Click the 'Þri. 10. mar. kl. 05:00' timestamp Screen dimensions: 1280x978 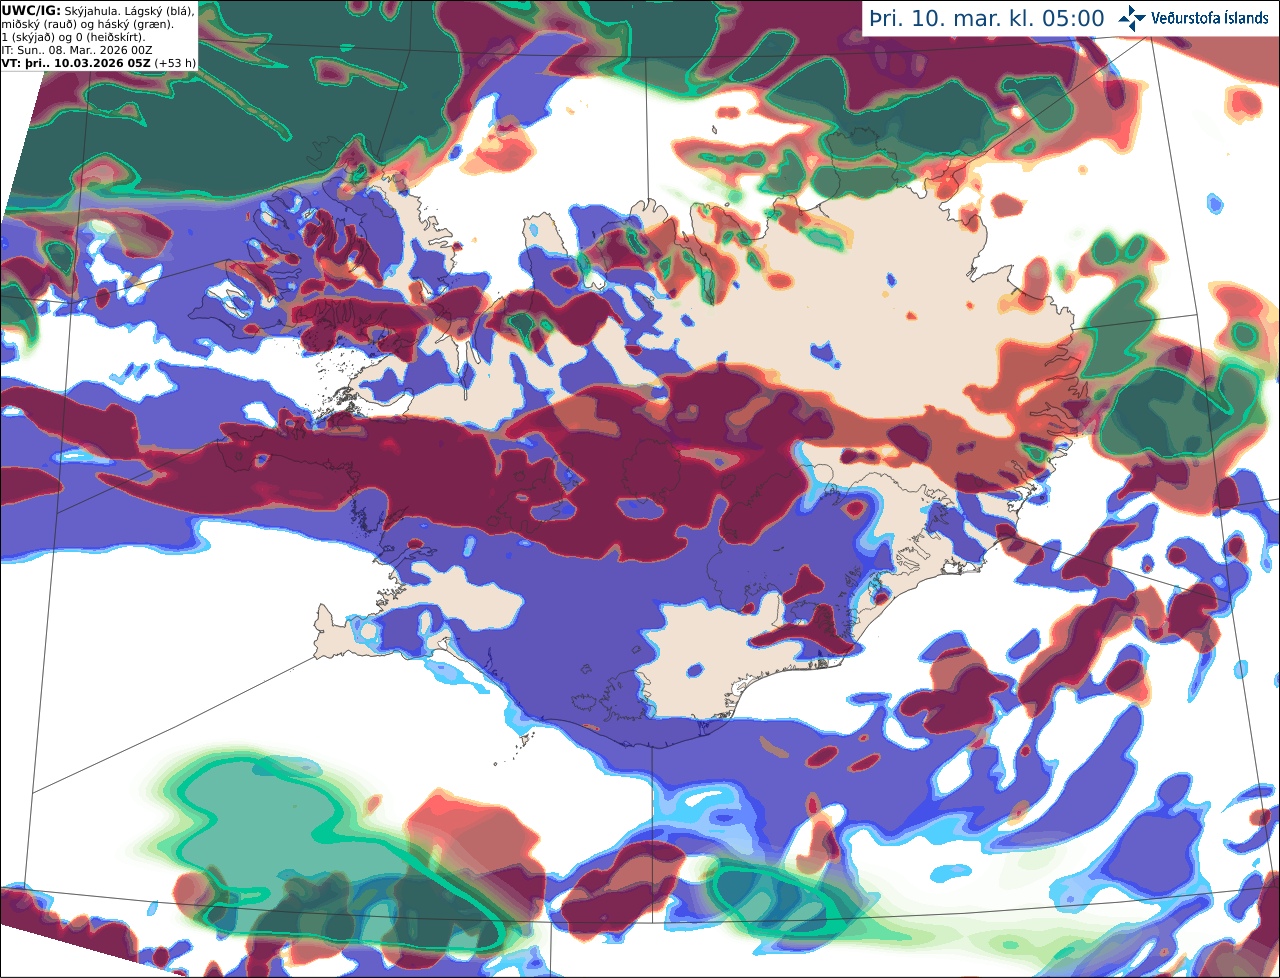987,18
